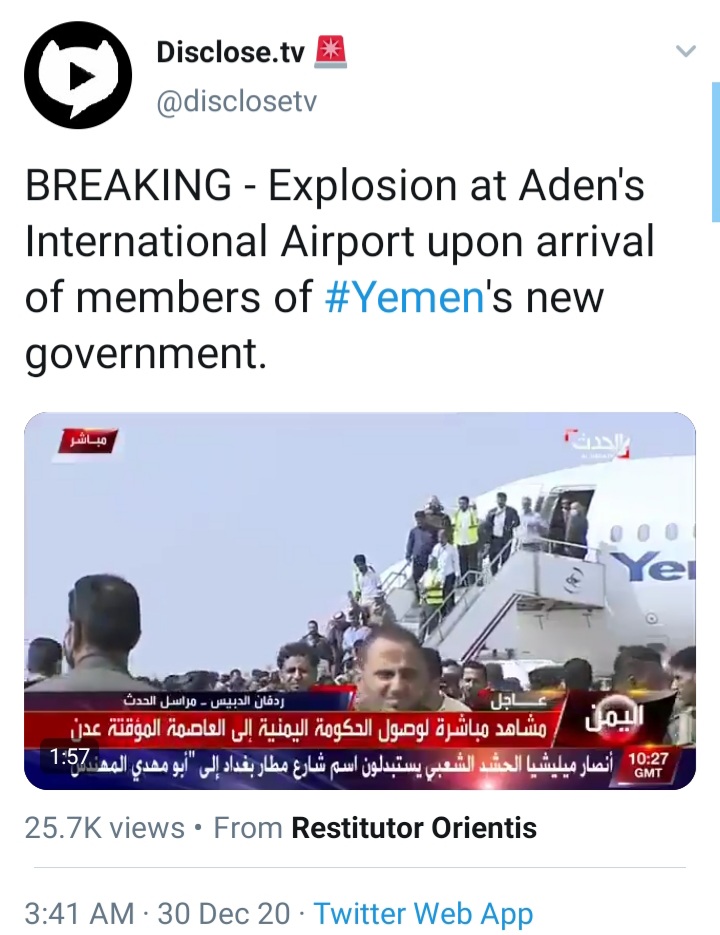Click the tweet text about Aden explosion
The height and width of the screenshot is (935, 720).
pos(340,269)
